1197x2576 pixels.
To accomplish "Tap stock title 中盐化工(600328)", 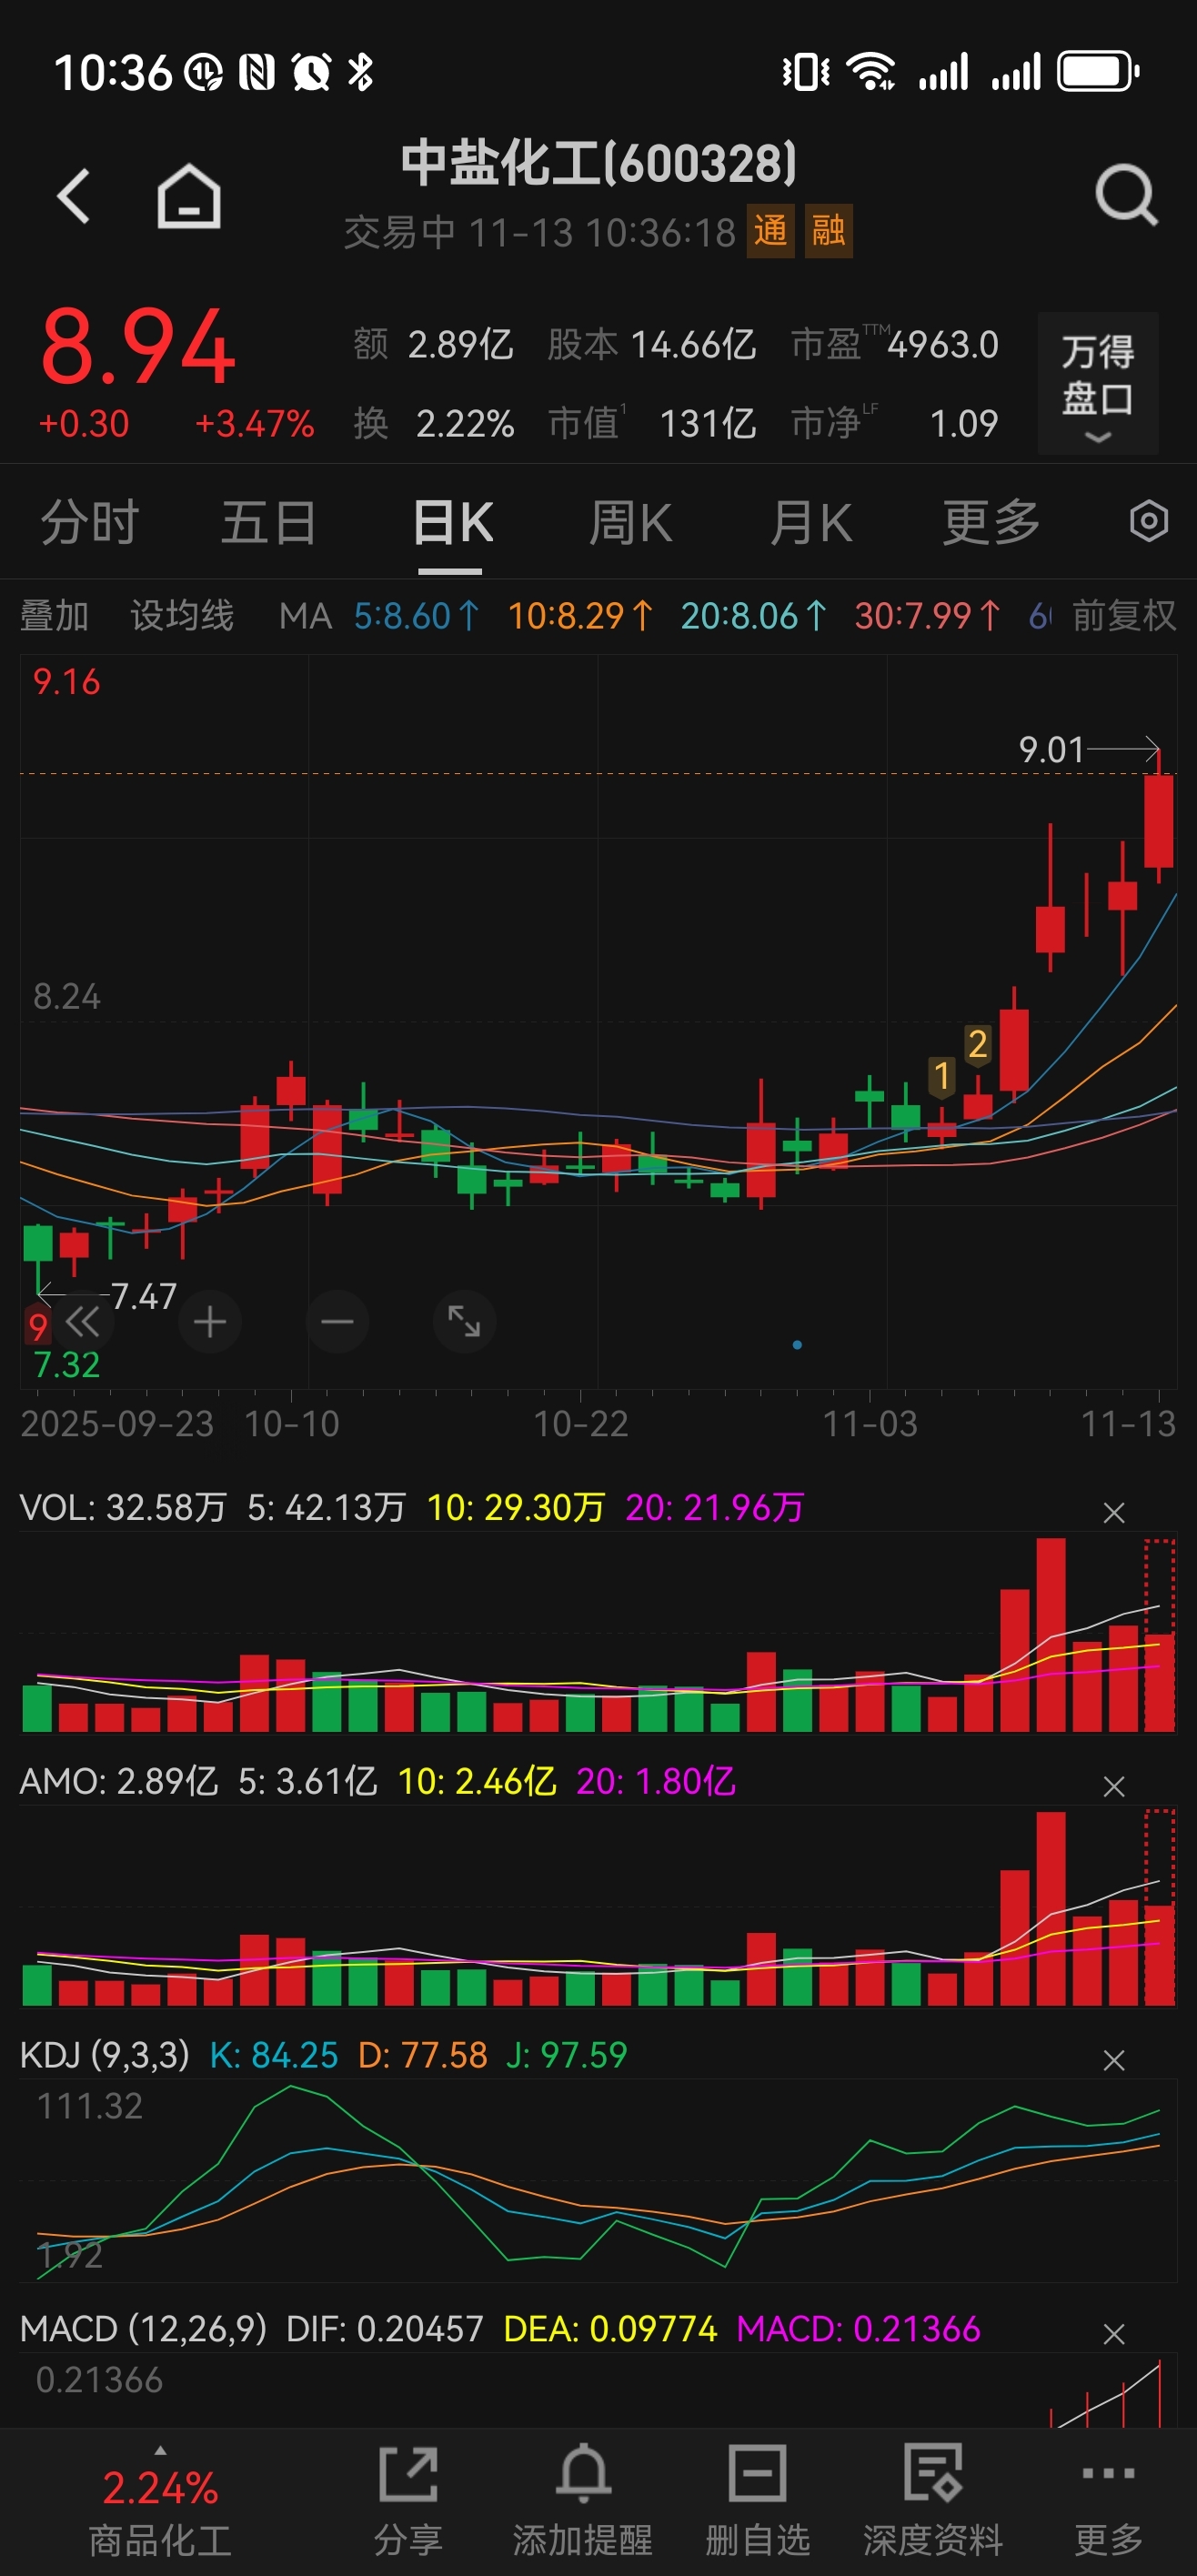I will click(x=599, y=163).
